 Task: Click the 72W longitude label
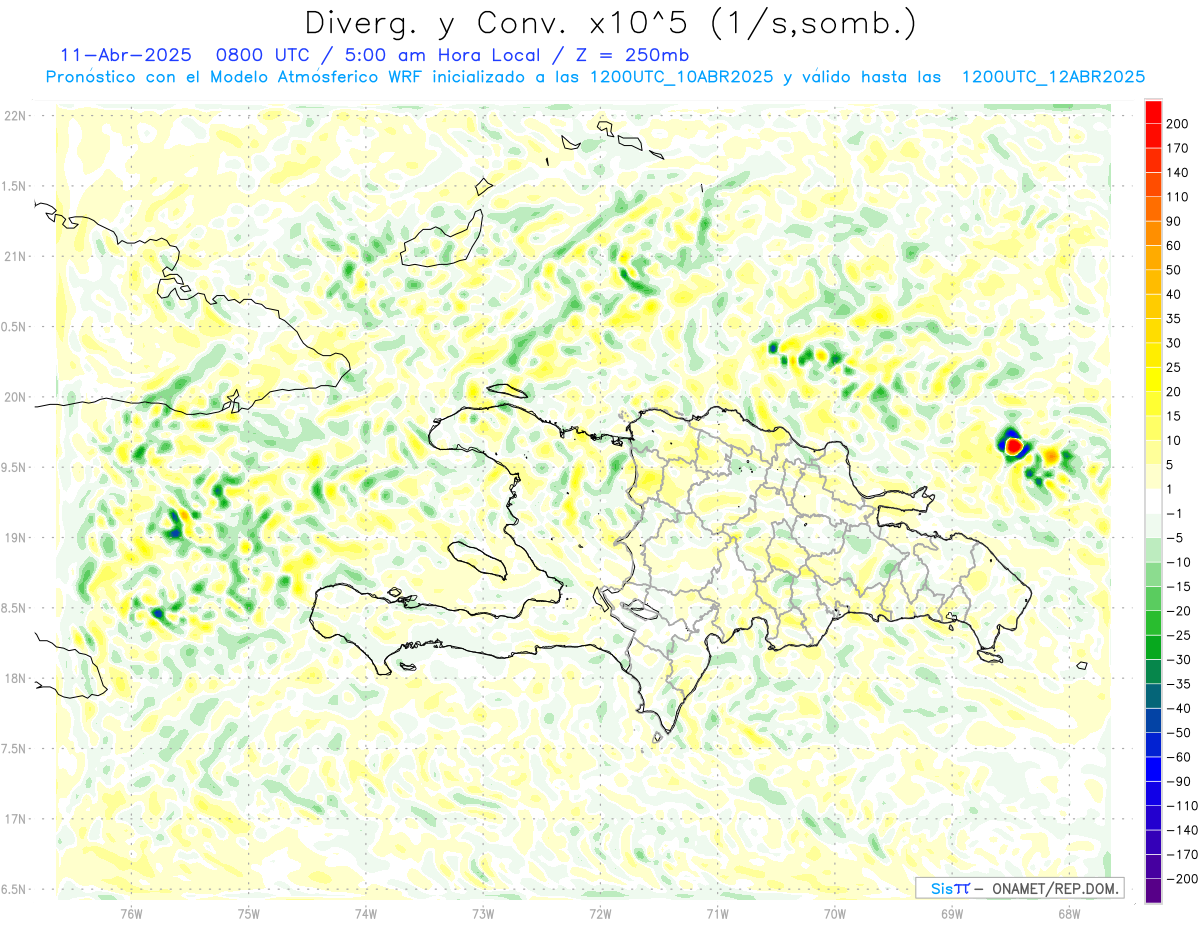point(600,912)
